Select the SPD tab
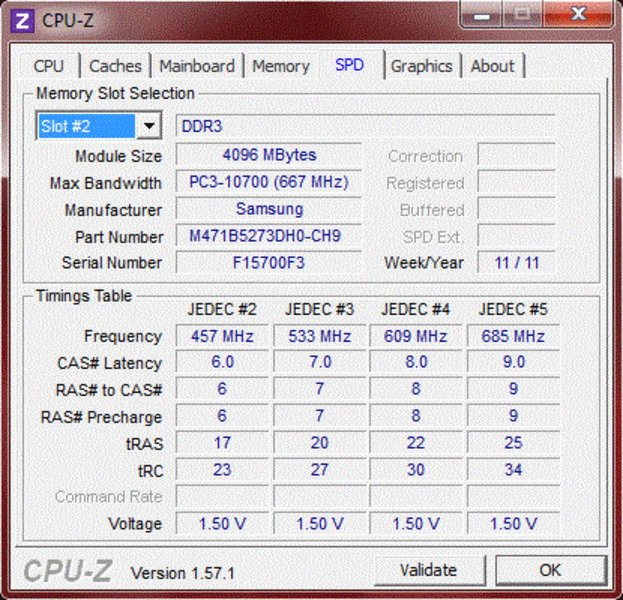 [x=349, y=64]
